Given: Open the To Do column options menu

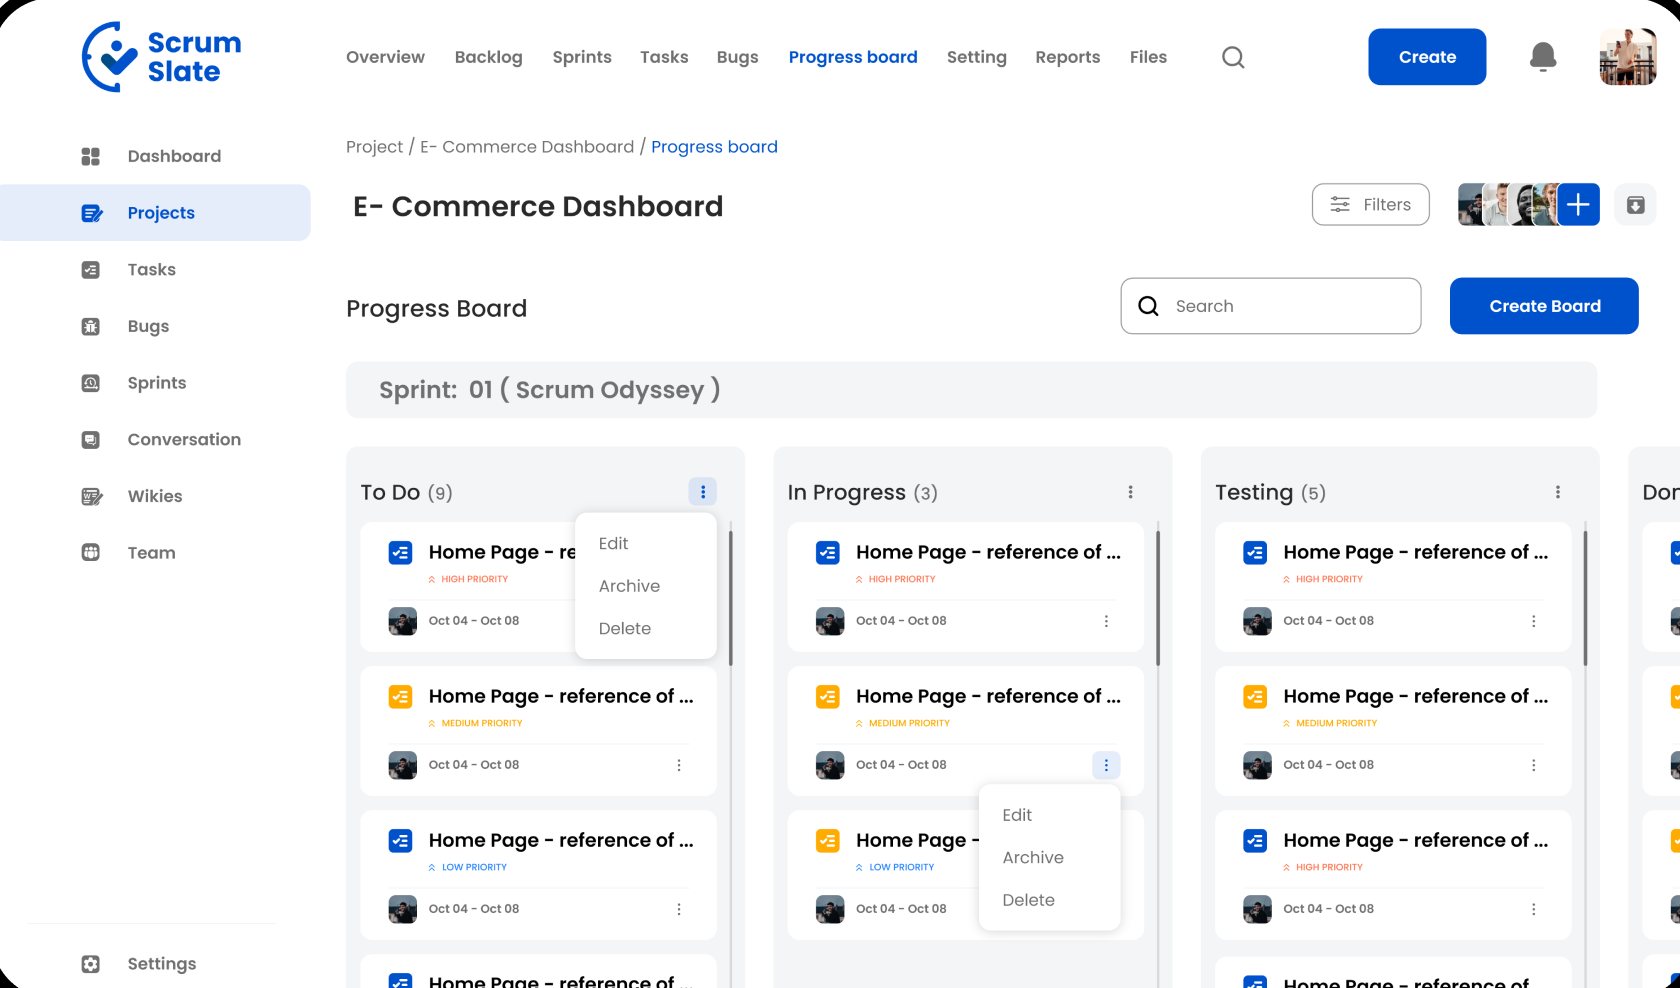Looking at the screenshot, I should point(703,492).
